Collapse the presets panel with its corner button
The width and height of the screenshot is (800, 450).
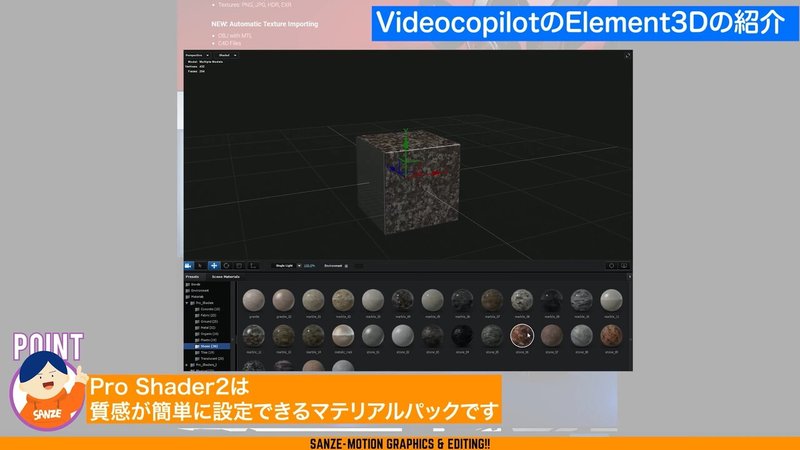tap(629, 277)
